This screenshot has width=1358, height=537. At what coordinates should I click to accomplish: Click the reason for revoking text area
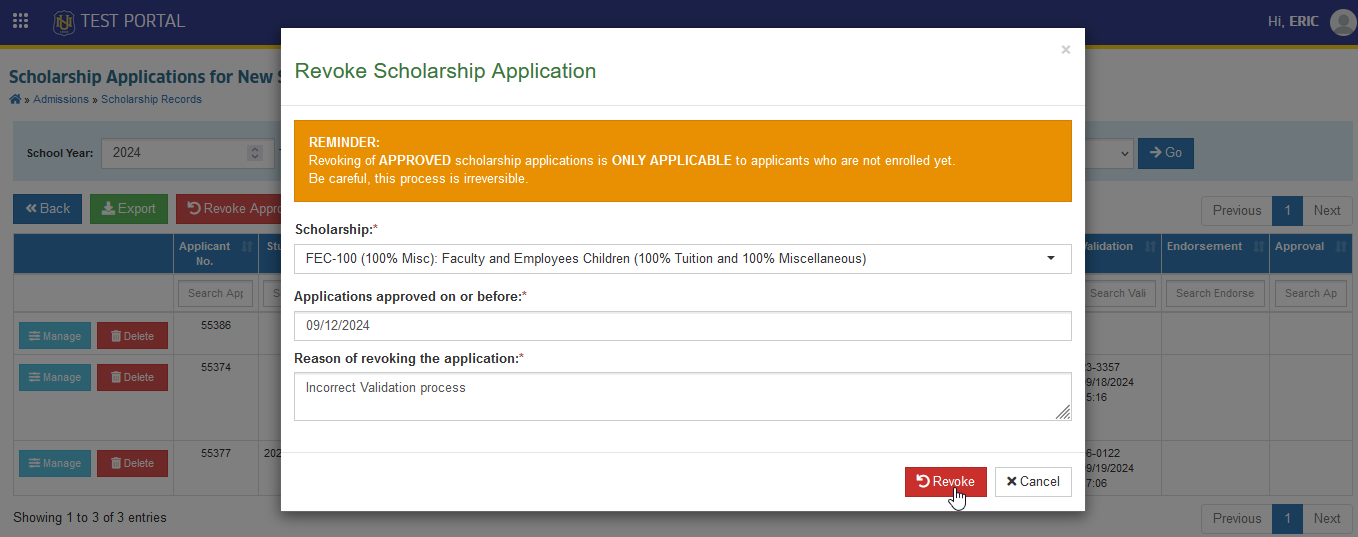tap(682, 397)
